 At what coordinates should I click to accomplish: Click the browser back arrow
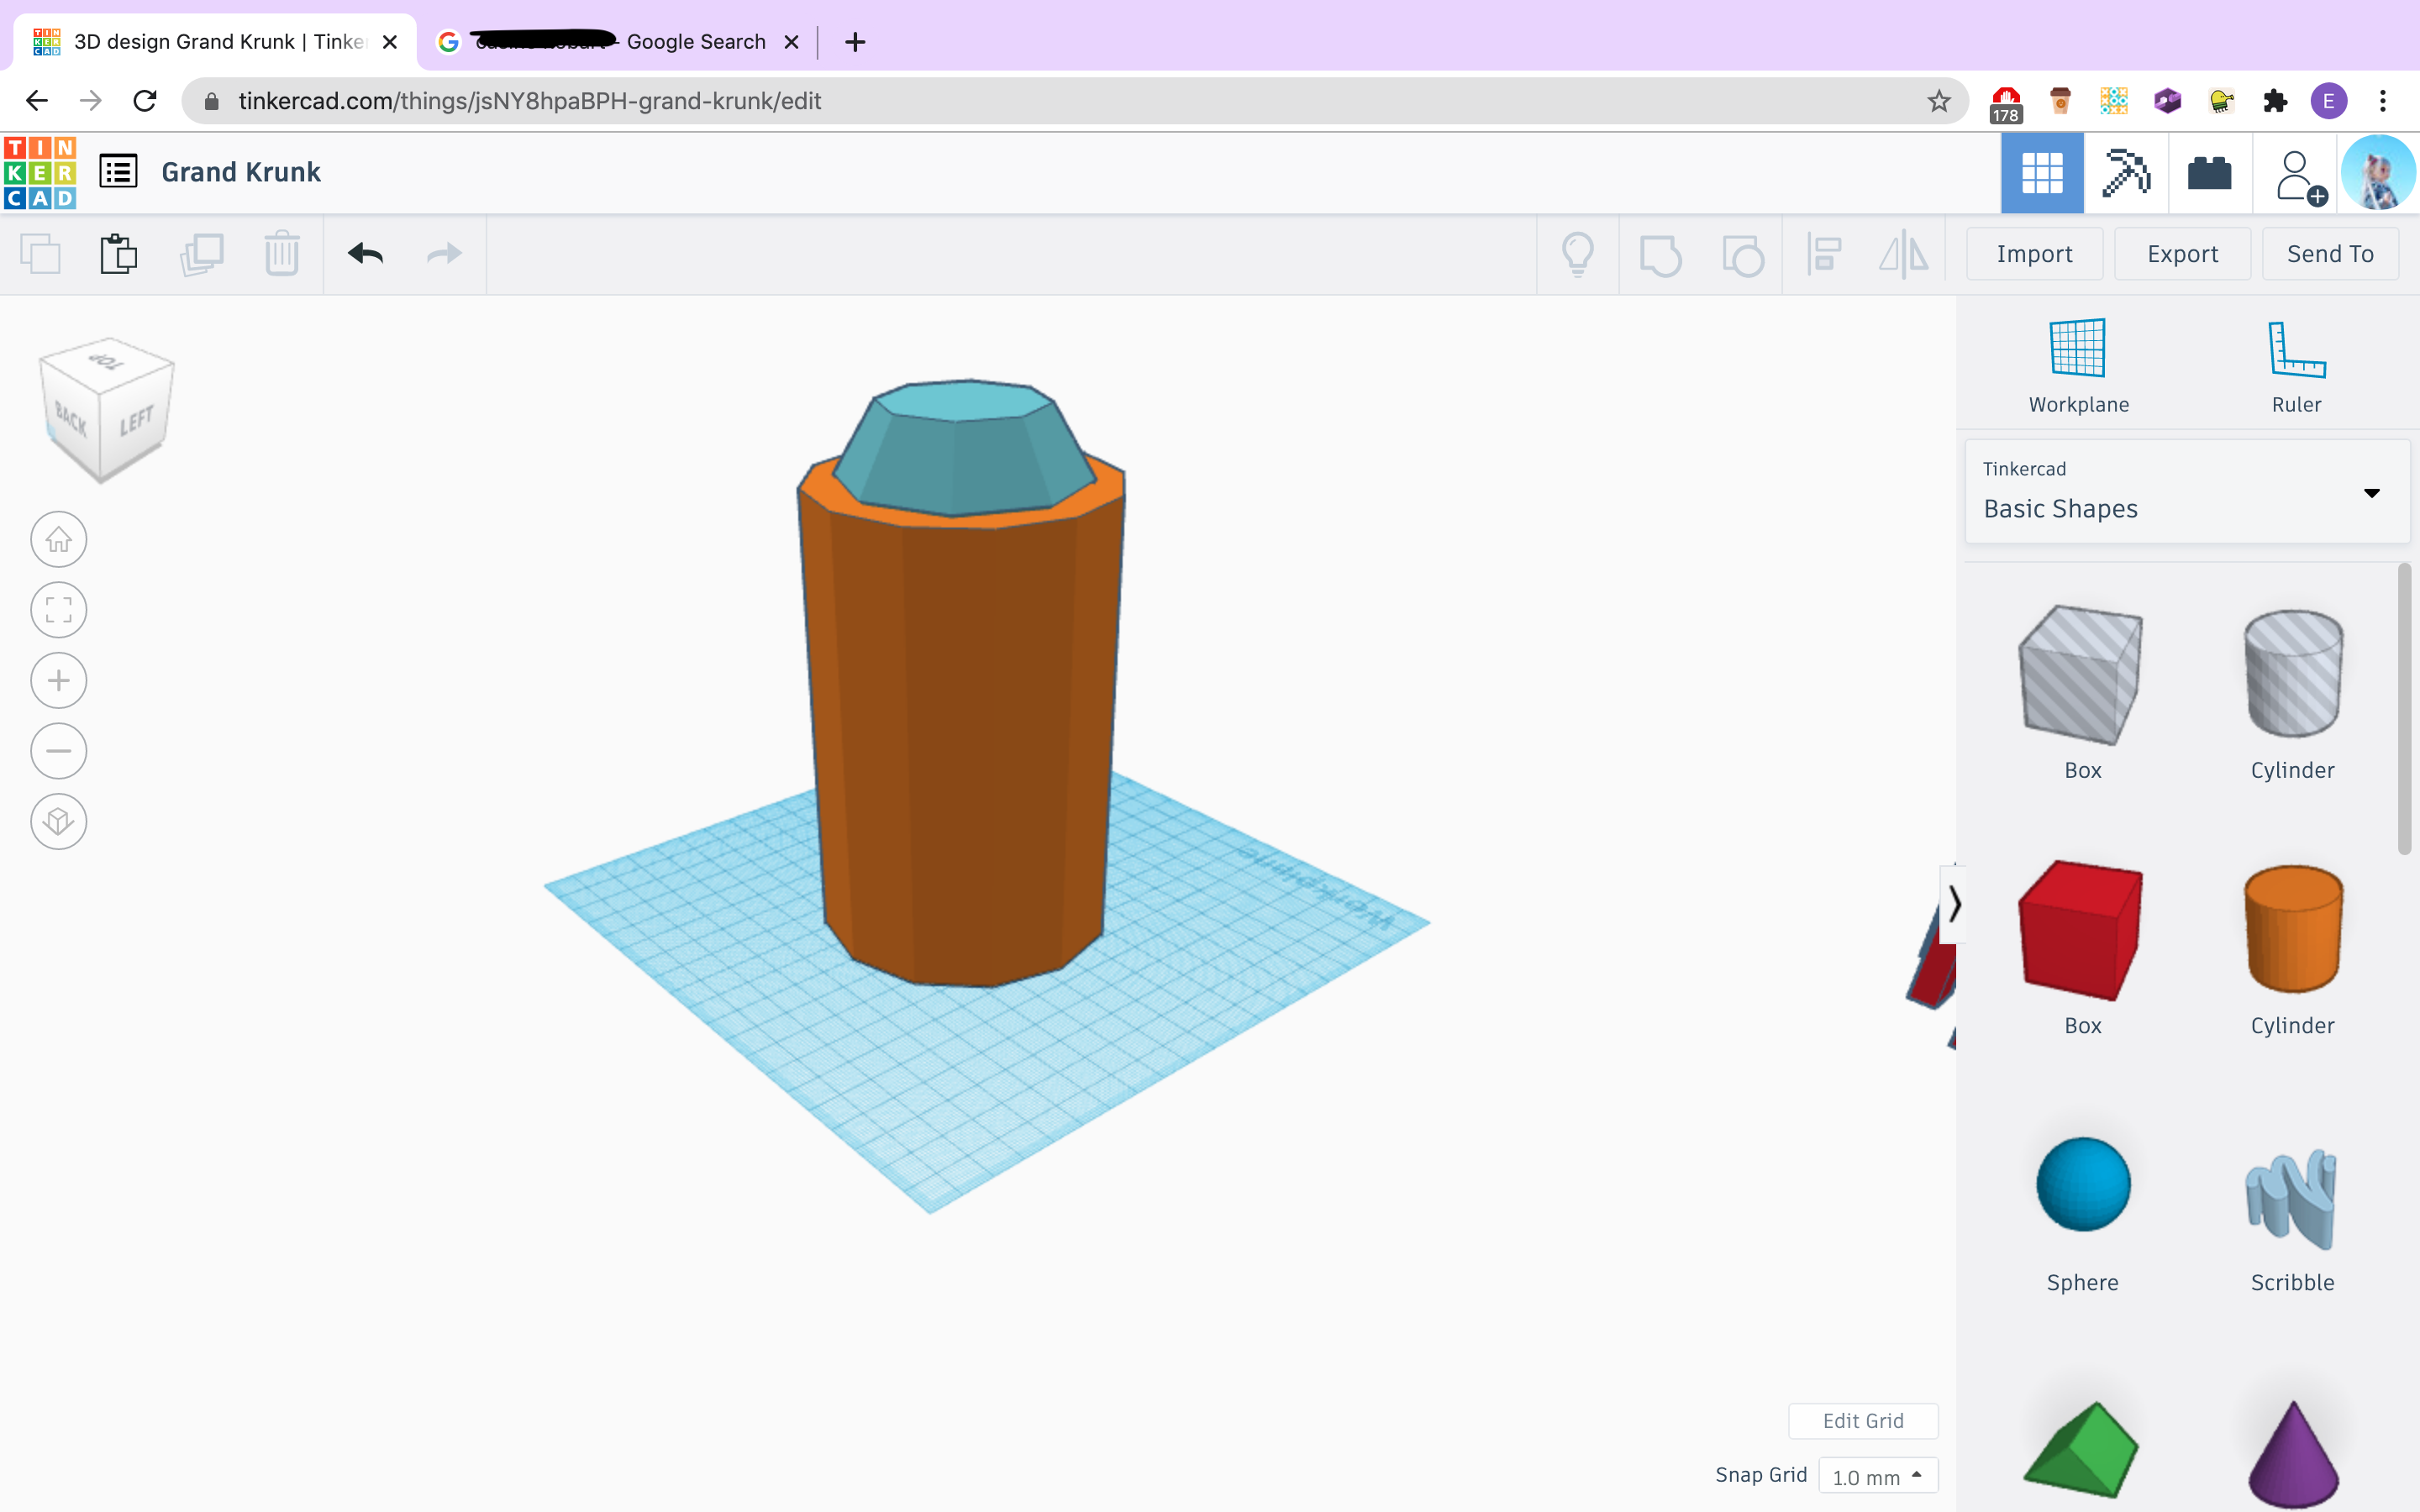click(37, 101)
